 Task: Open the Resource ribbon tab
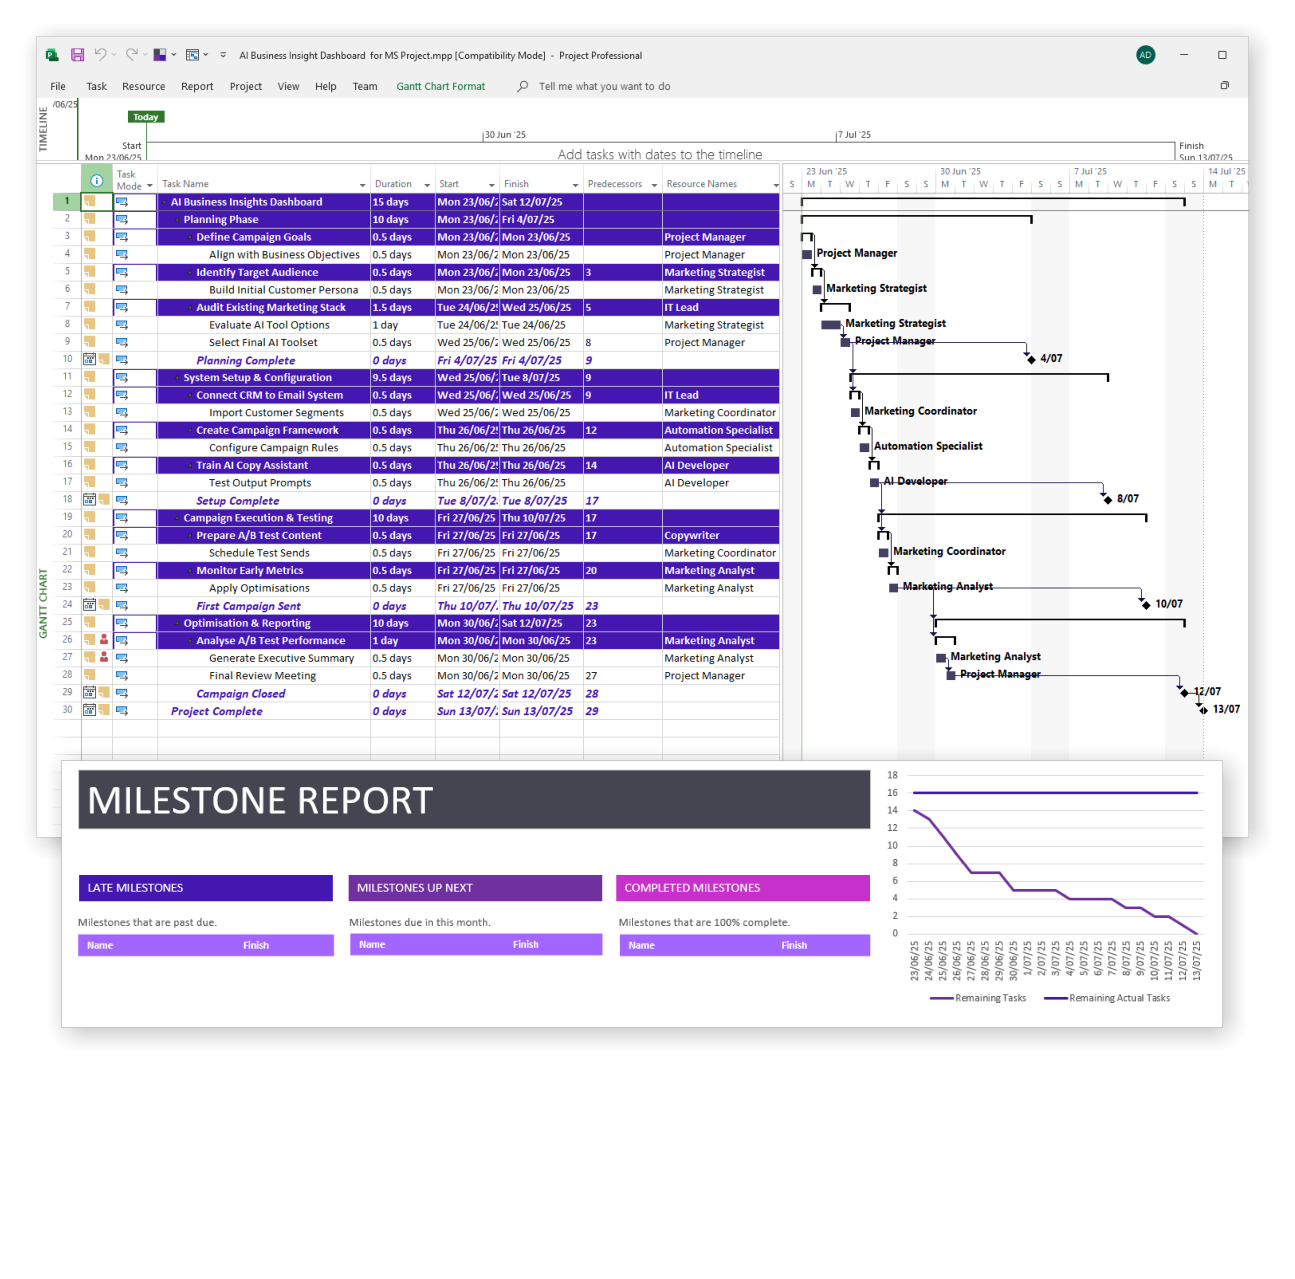point(143,86)
